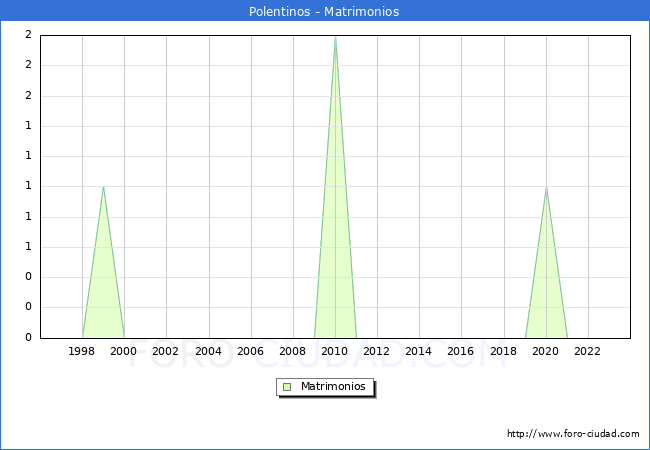Select the 1998 x-axis label
Image resolution: width=650 pixels, height=450 pixels.
click(x=82, y=351)
